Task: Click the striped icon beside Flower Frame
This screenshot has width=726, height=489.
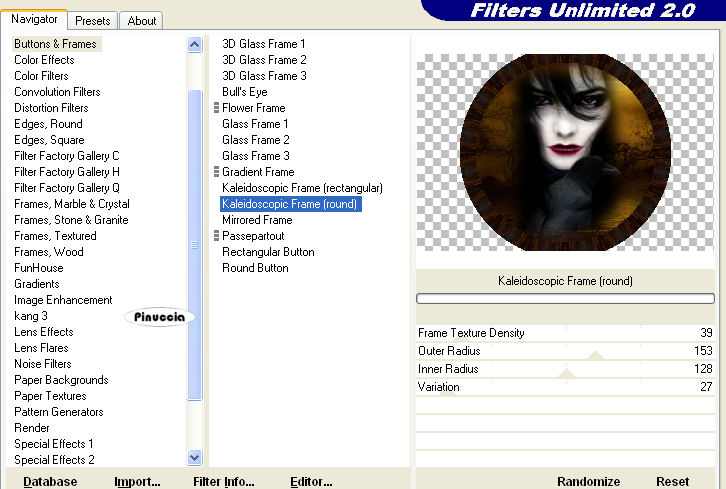Action: 216,108
